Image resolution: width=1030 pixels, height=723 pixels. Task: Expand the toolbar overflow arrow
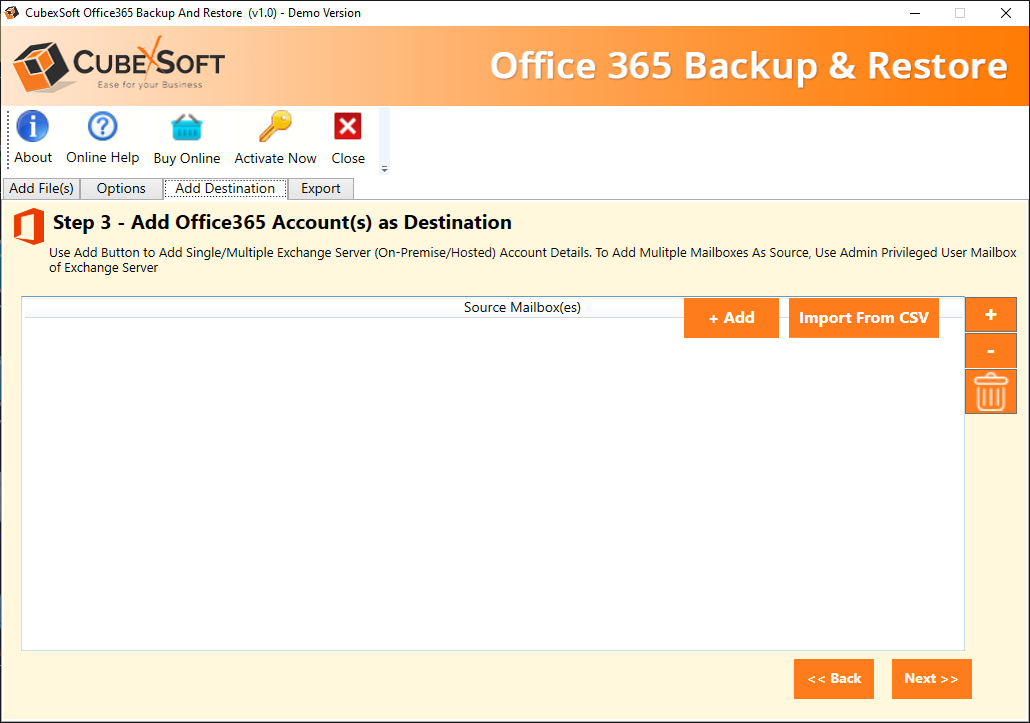[385, 169]
